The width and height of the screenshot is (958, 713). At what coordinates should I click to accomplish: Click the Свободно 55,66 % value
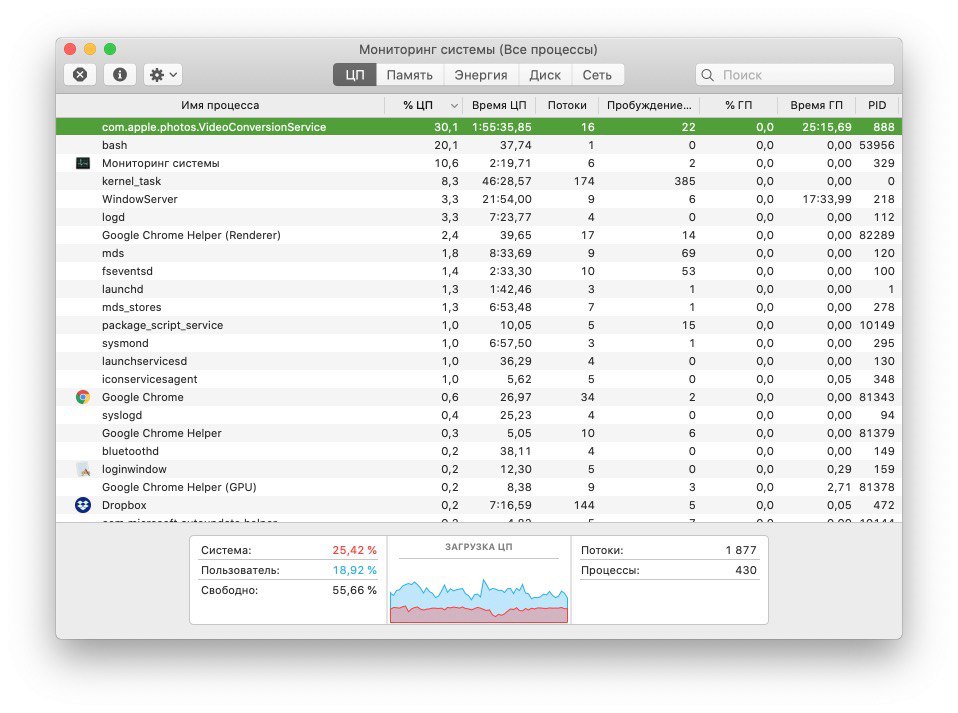pos(354,590)
